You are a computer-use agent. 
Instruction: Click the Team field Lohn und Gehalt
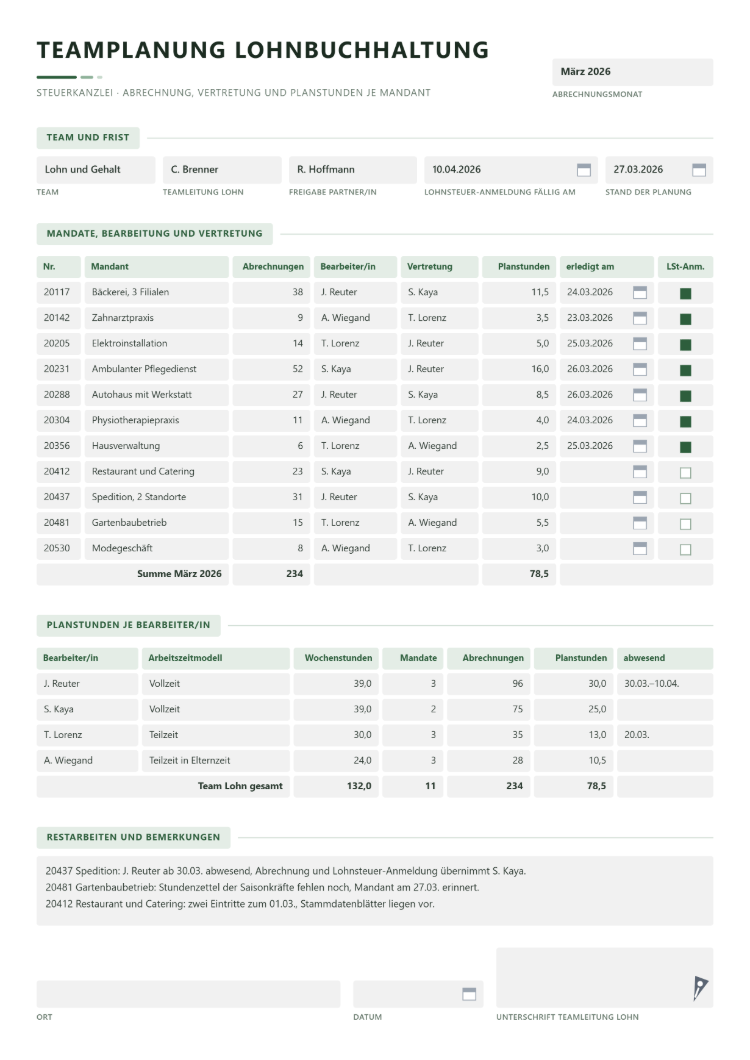(x=96, y=170)
